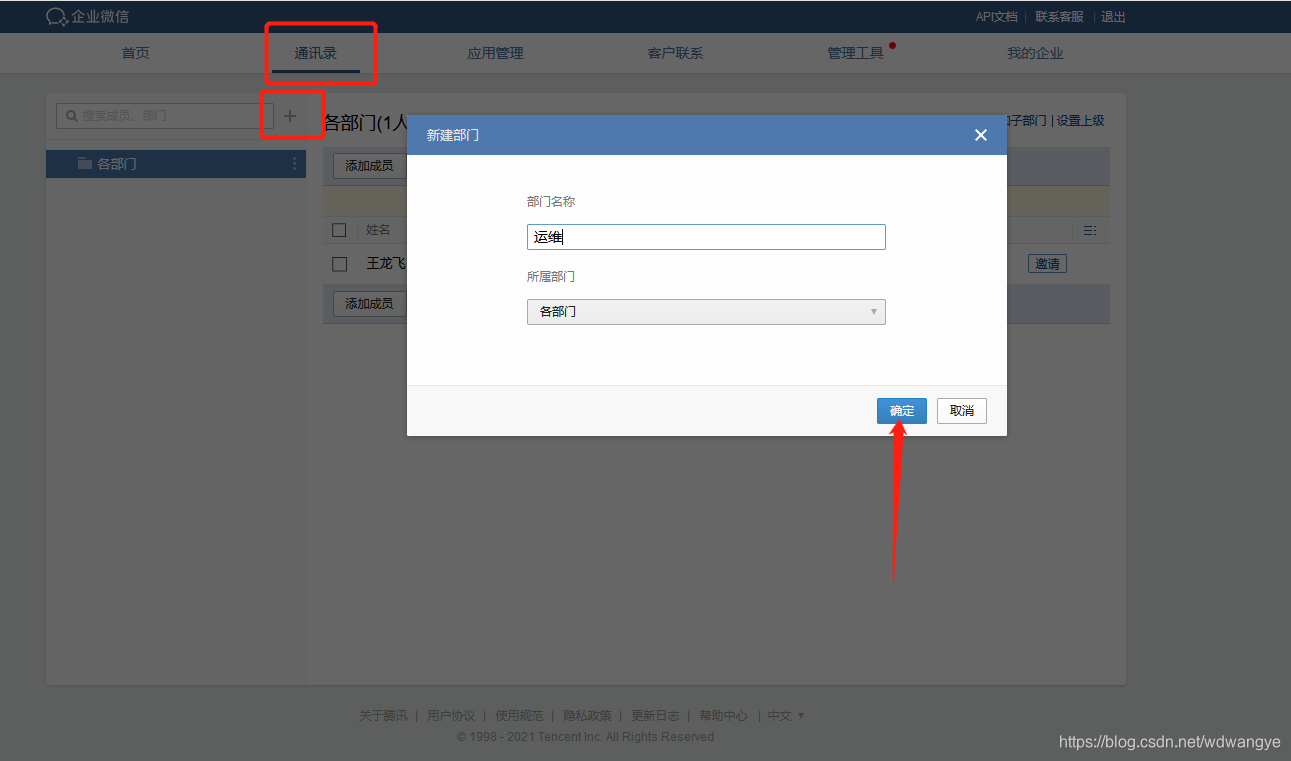The image size is (1291, 761).
Task: Open the column settings list icon
Action: click(x=1090, y=230)
